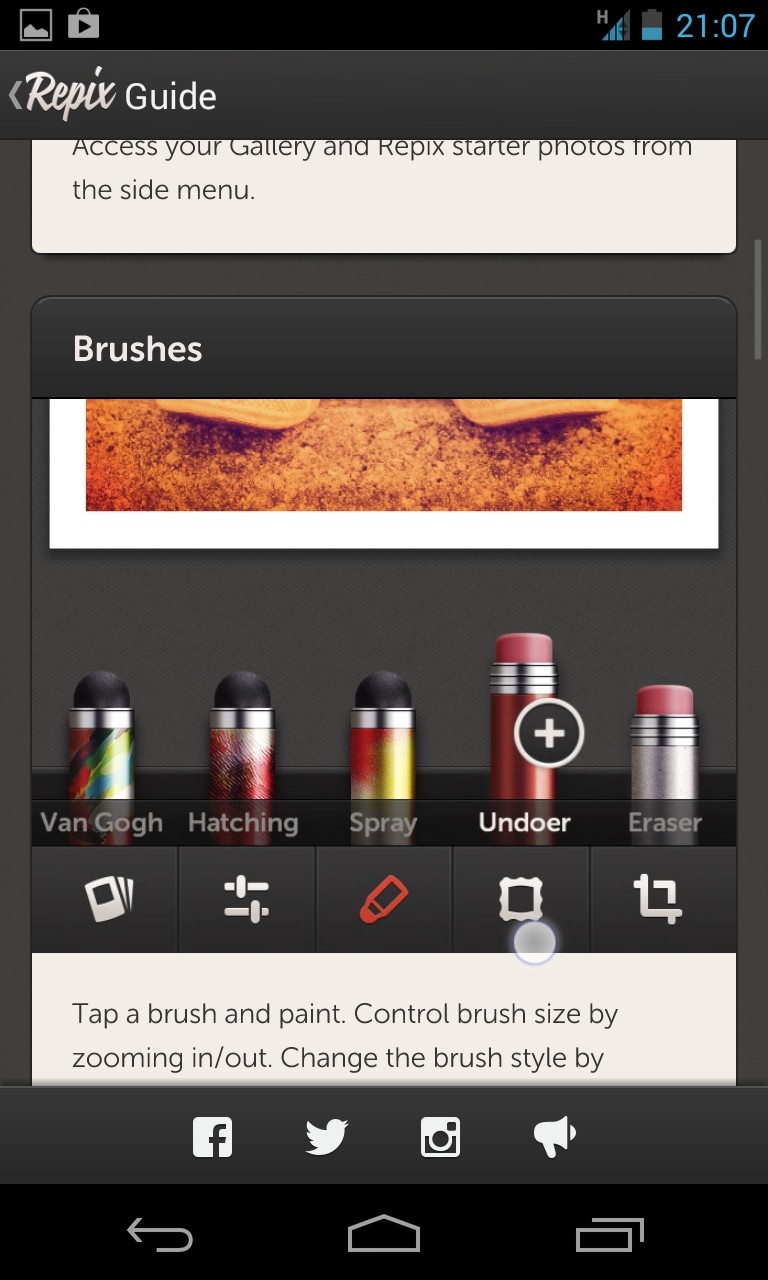Select the photo filters icon in toolbar
This screenshot has height=1280, width=768.
tap(106, 899)
